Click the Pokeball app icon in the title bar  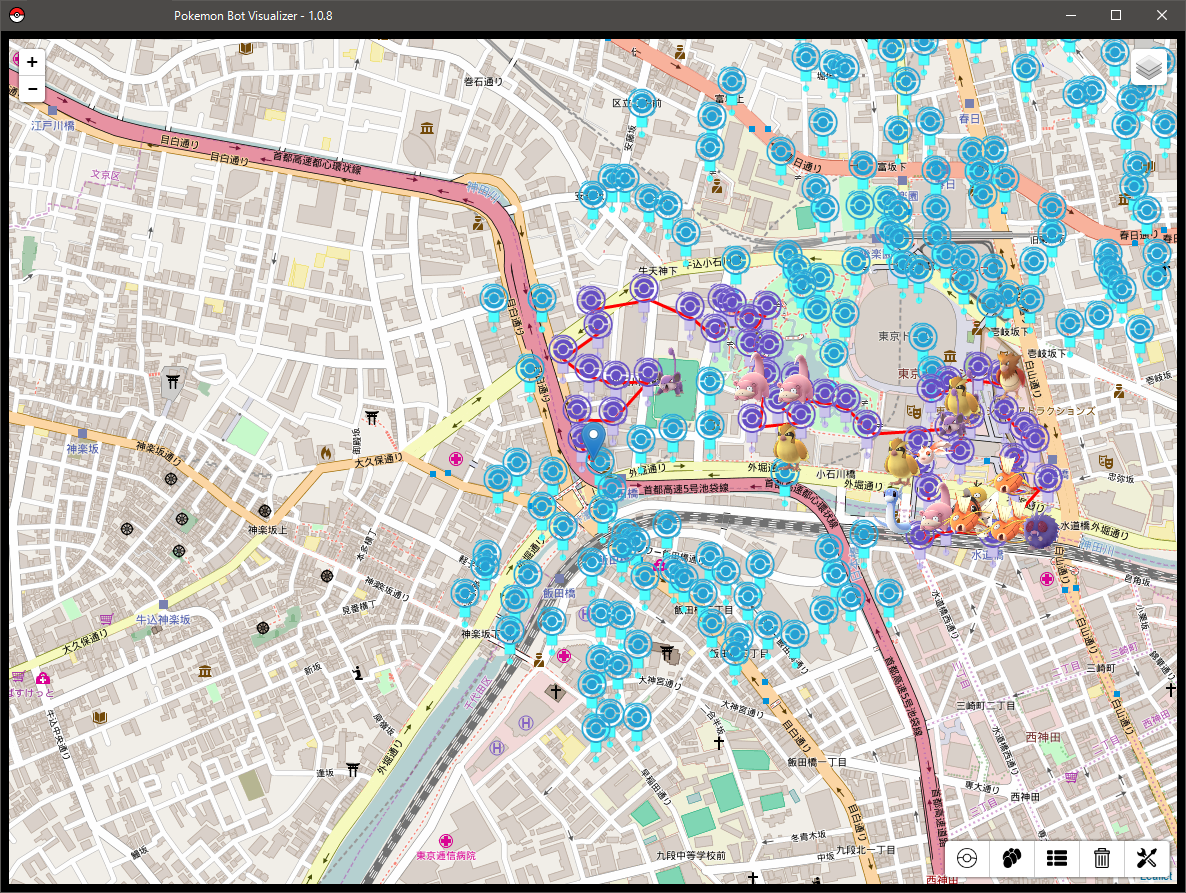pos(17,15)
